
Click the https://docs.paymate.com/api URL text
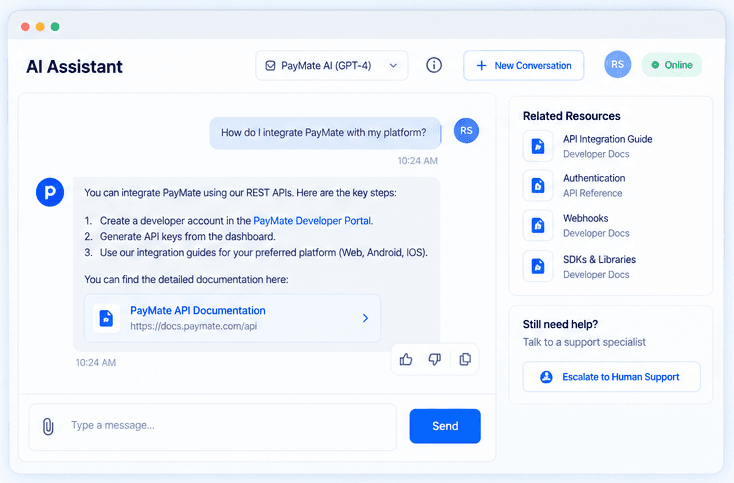coord(193,326)
